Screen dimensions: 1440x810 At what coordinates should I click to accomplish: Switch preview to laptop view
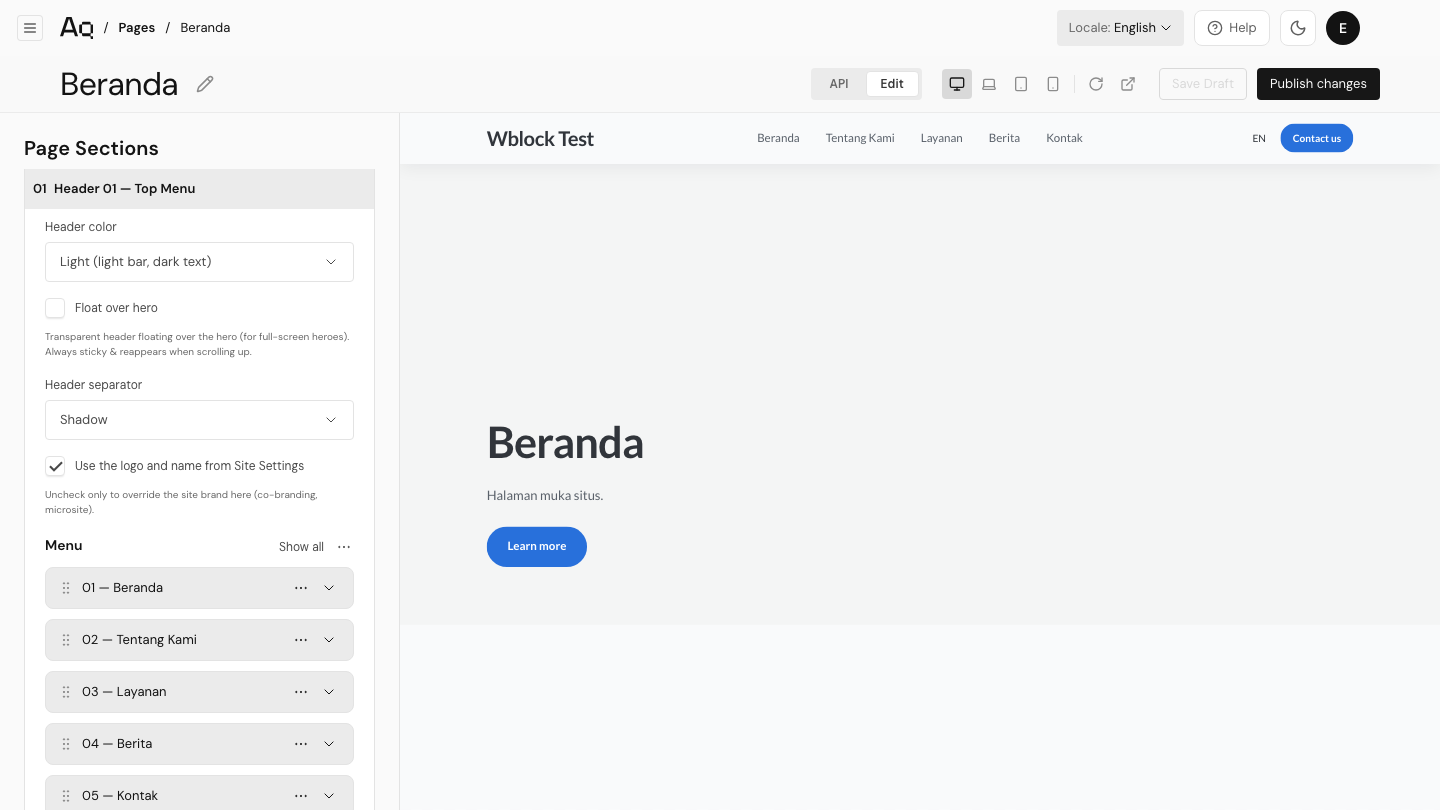coord(989,84)
